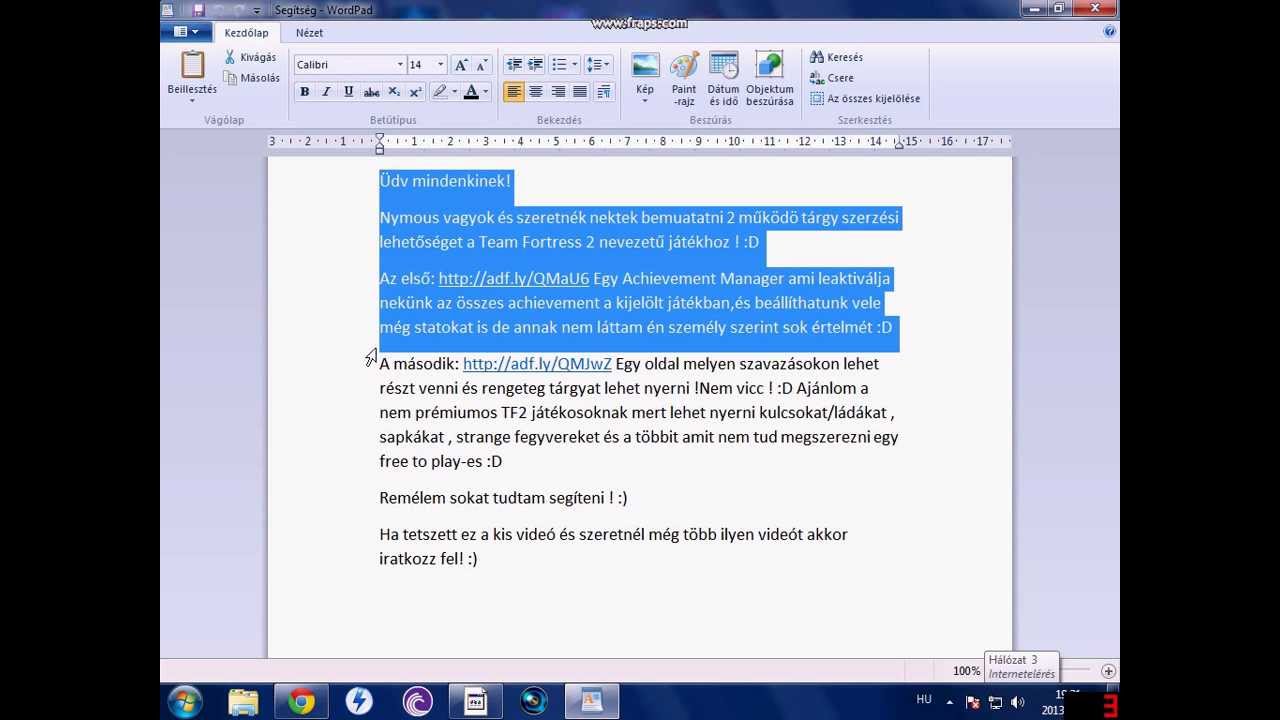The image size is (1280, 720).
Task: Toggle underline formatting
Action: coord(348,92)
